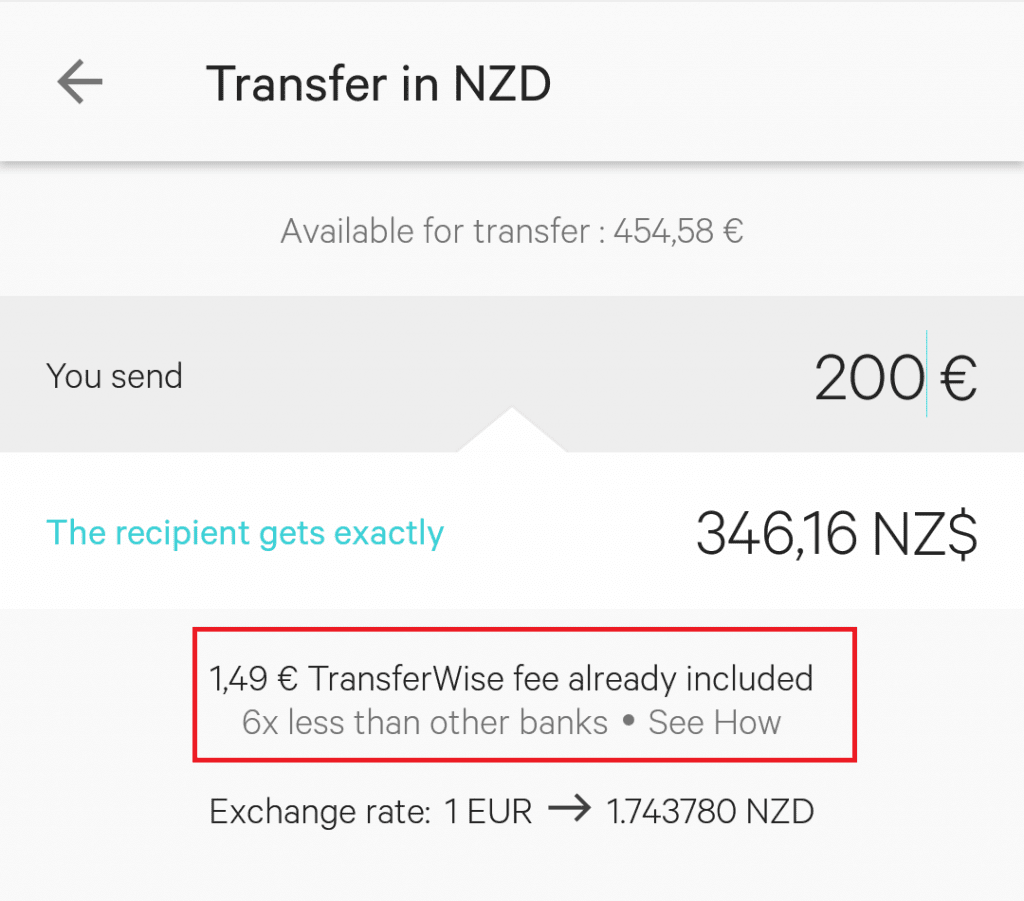Tap the euro currency symbol beside 200
The height and width of the screenshot is (901, 1024).
958,377
